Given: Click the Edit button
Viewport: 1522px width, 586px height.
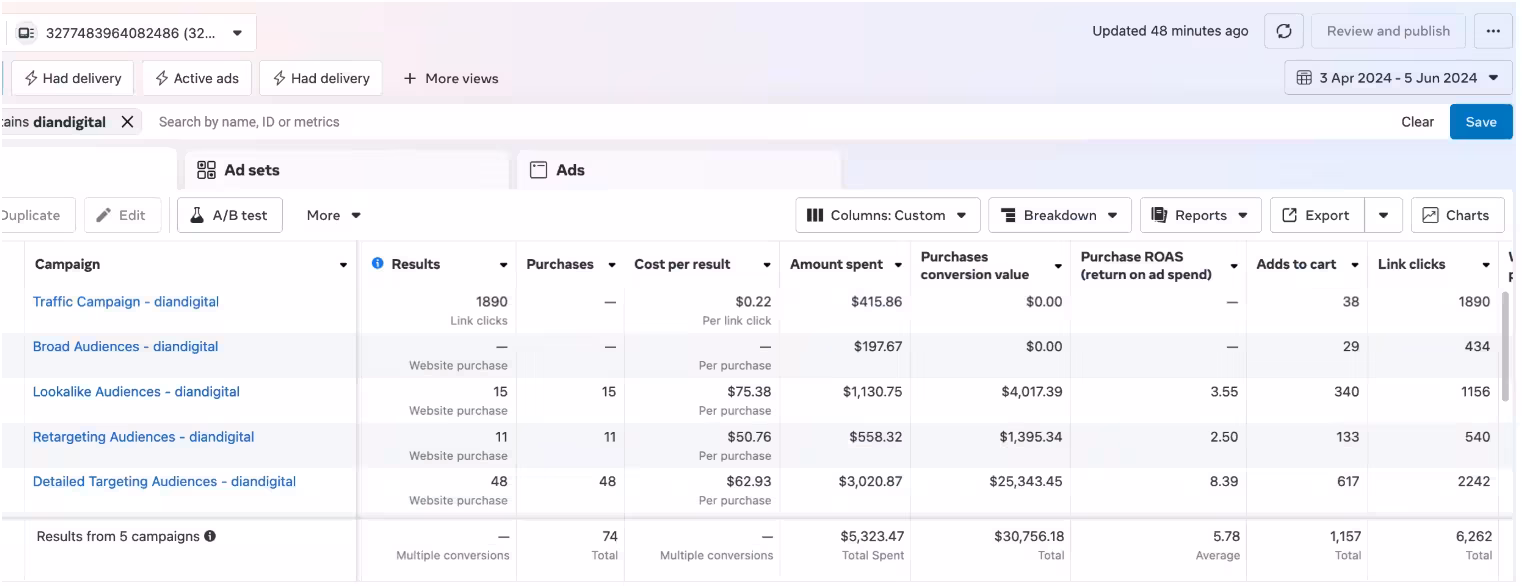Looking at the screenshot, I should point(122,215).
